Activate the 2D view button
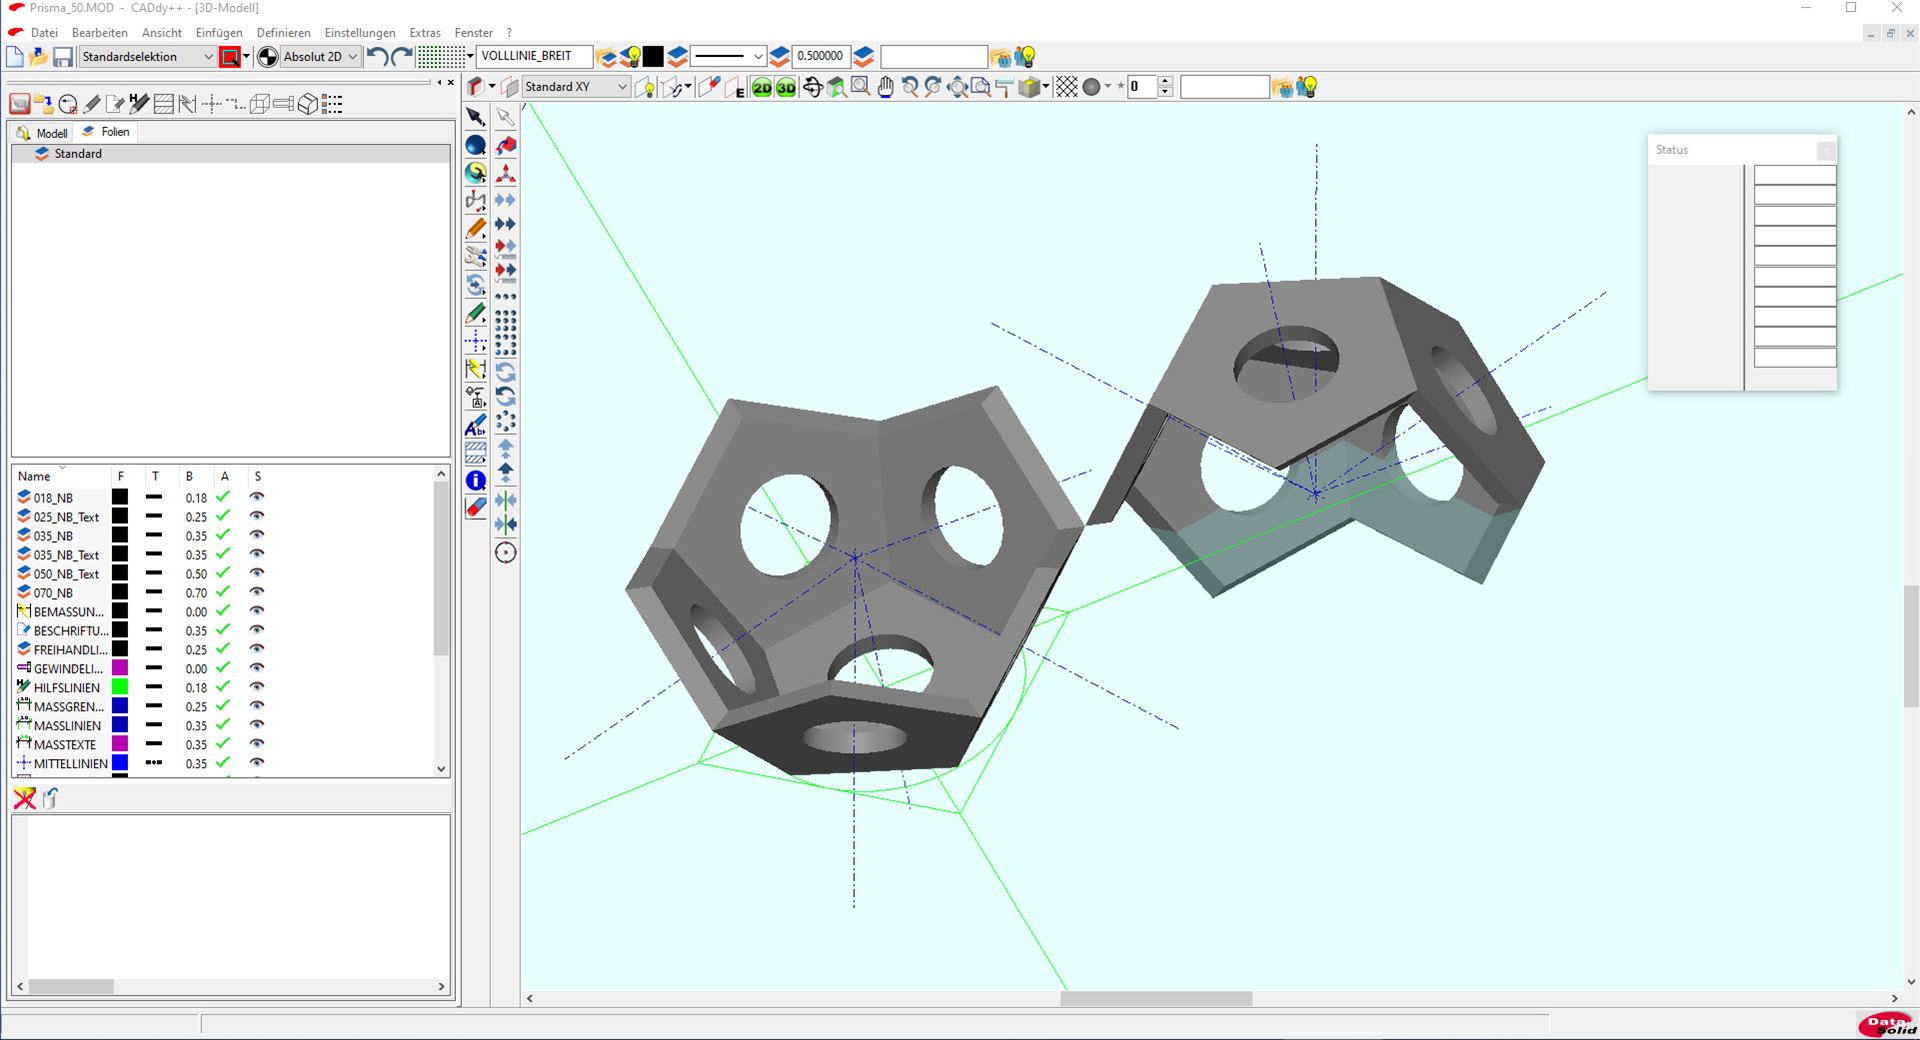The height and width of the screenshot is (1040, 1920). pyautogui.click(x=762, y=88)
